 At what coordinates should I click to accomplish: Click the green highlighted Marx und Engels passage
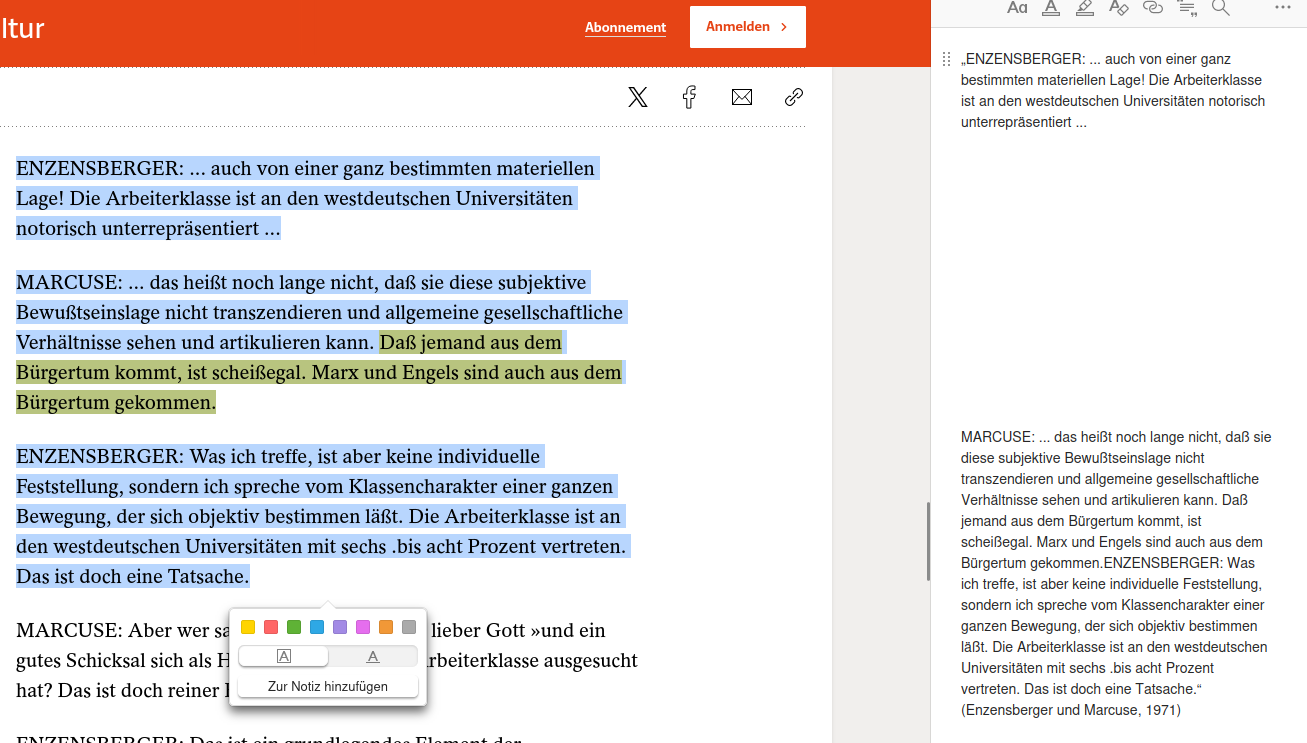(320, 373)
